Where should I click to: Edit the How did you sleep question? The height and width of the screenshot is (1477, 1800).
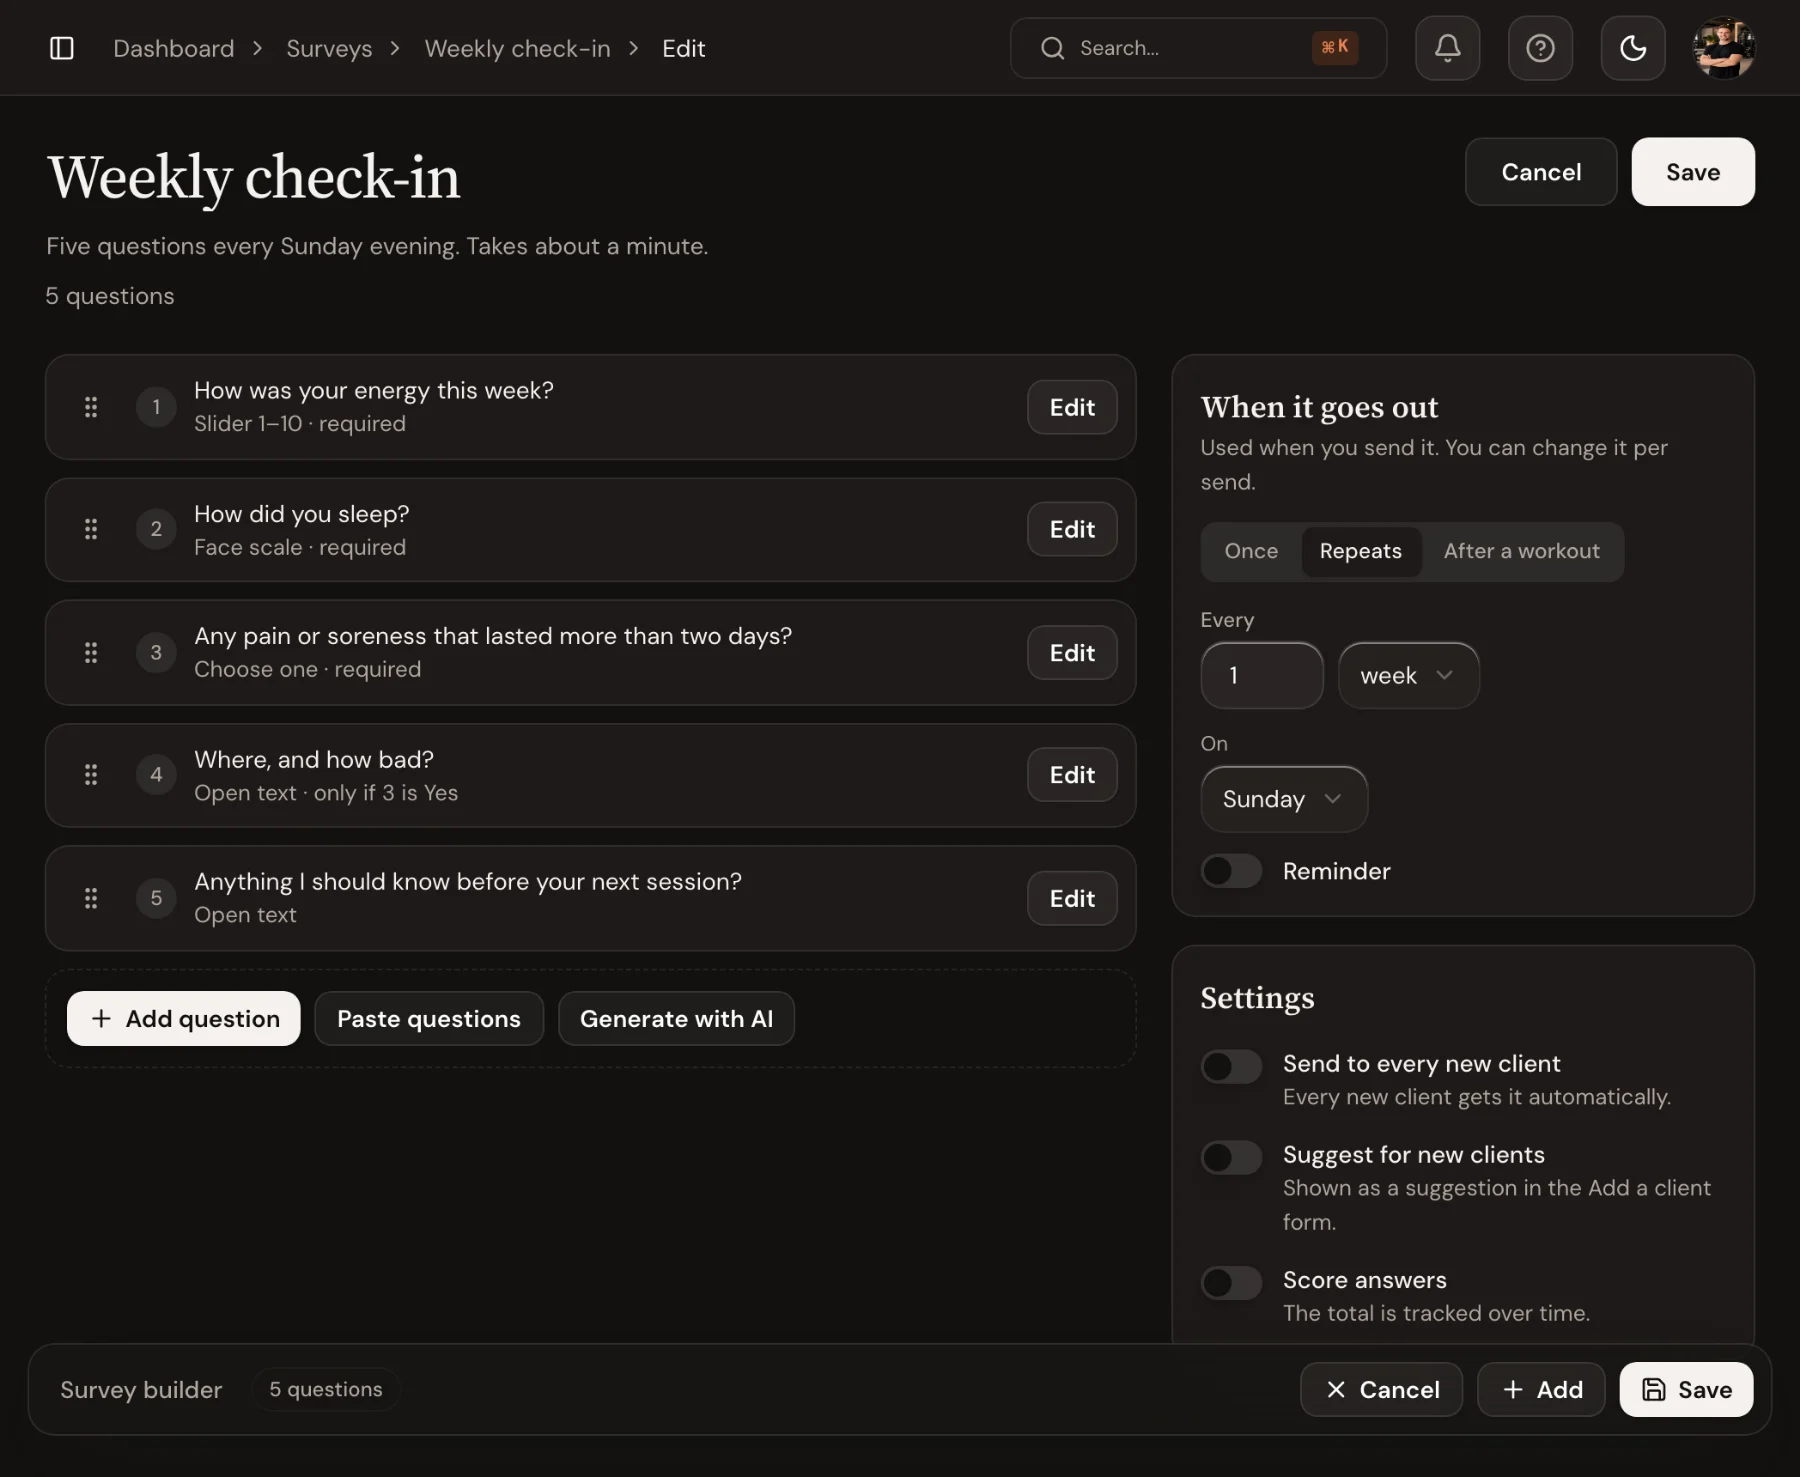click(1072, 529)
